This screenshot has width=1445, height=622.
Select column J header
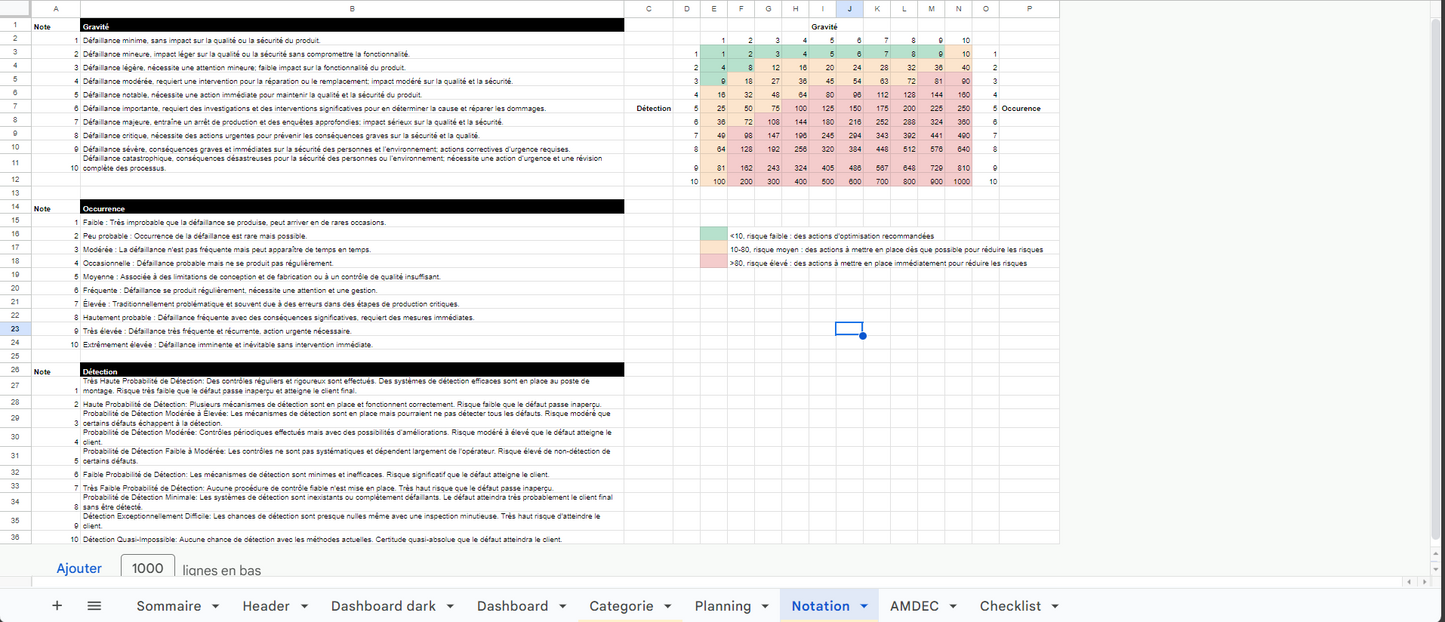(x=850, y=9)
